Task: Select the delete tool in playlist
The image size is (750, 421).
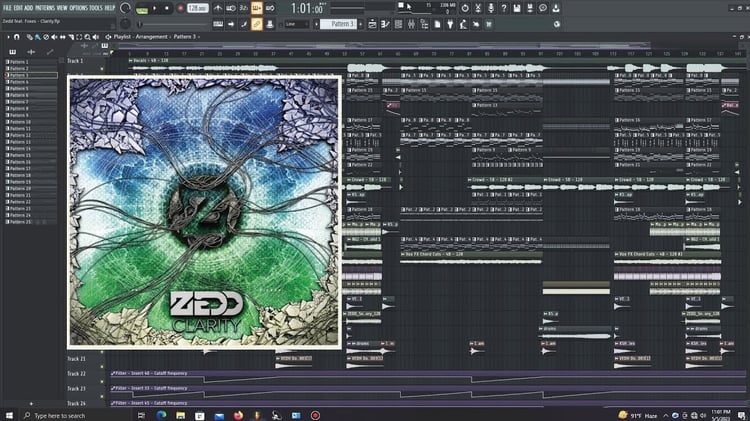Action: [46, 37]
